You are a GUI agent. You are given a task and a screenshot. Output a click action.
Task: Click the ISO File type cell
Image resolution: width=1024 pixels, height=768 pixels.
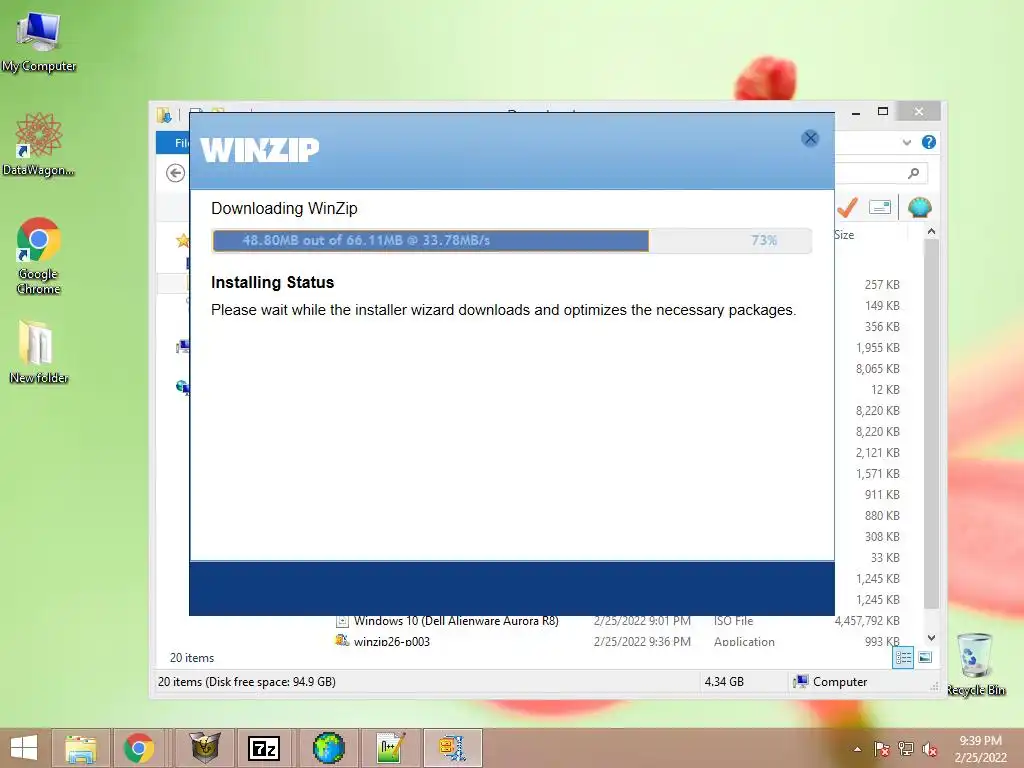tap(733, 621)
